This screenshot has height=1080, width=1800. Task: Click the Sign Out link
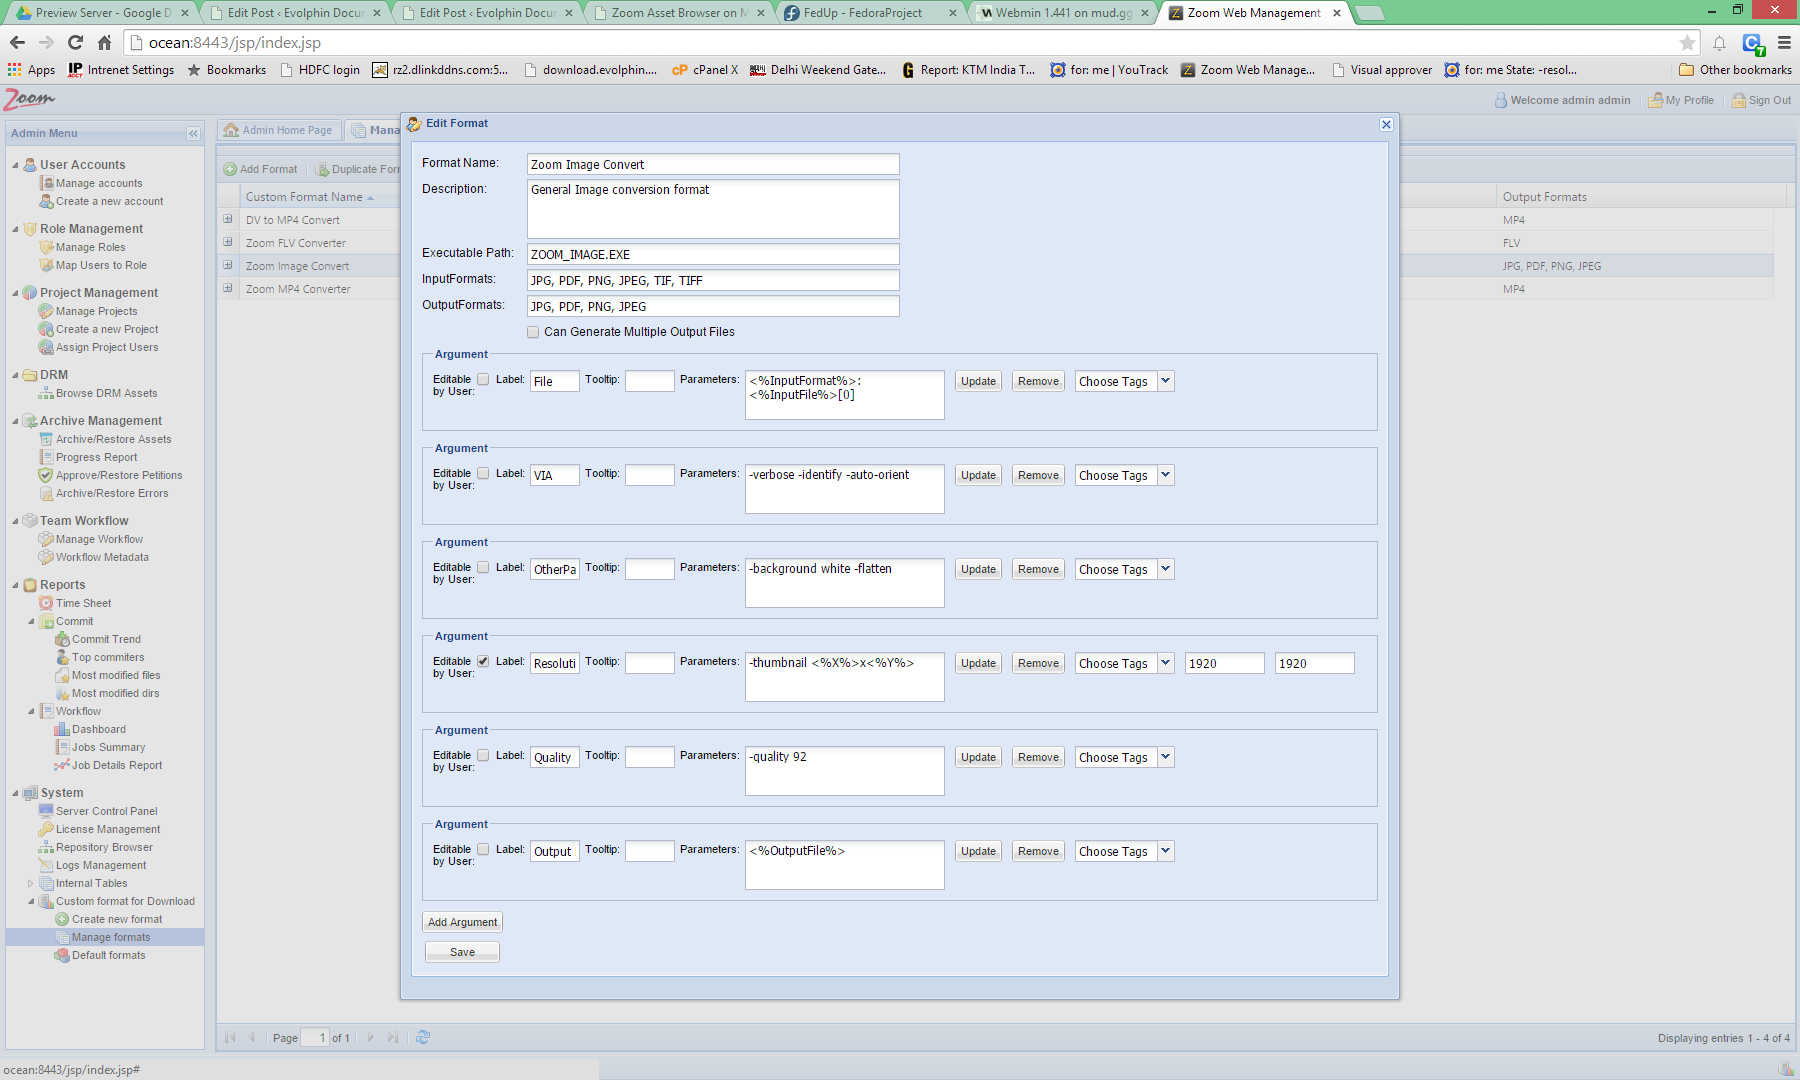(x=1762, y=100)
